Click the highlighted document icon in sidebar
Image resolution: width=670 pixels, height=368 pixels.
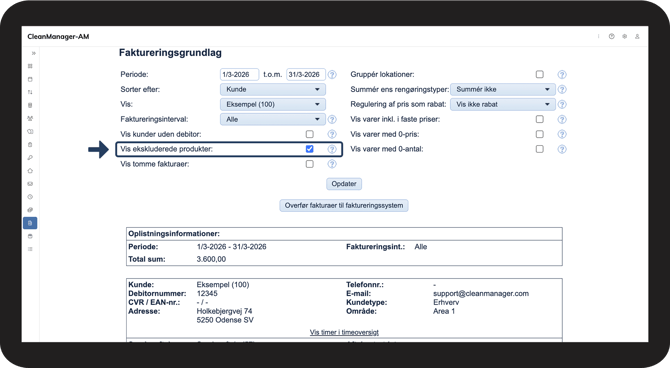pos(30,223)
